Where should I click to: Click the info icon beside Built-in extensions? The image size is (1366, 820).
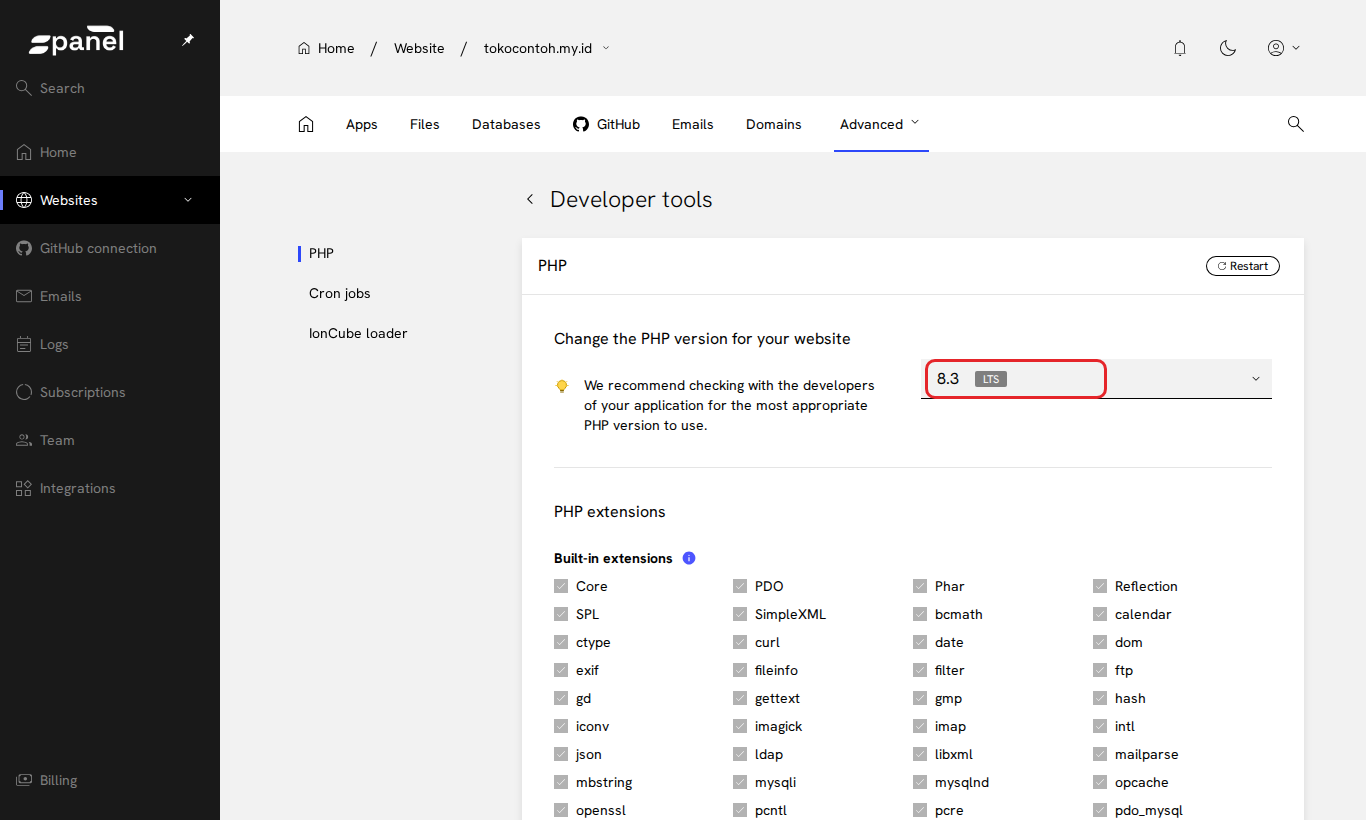tap(689, 558)
